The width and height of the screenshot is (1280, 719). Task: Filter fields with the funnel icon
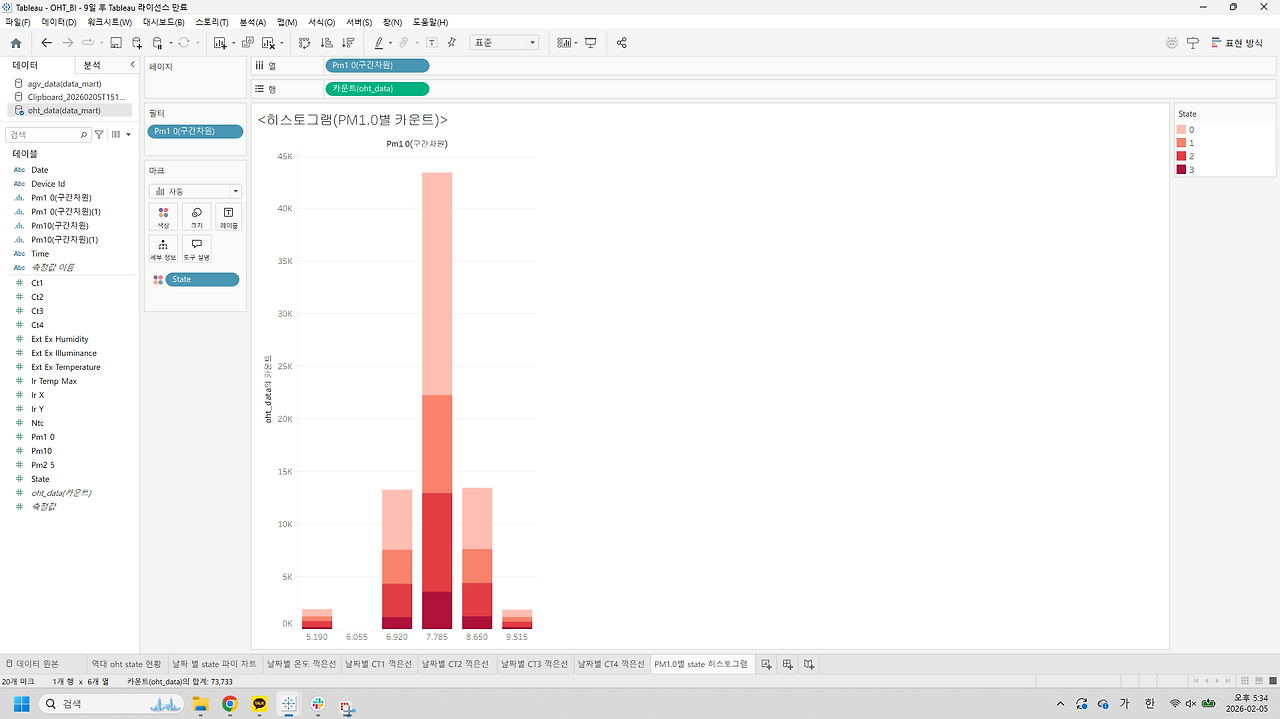(99, 134)
